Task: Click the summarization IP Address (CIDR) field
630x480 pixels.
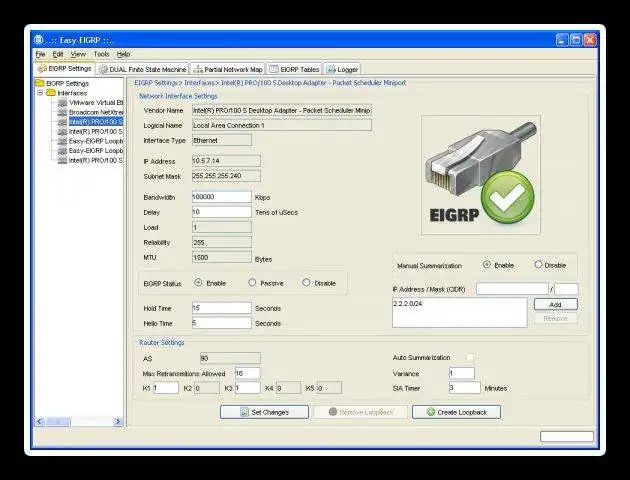Action: coord(512,288)
